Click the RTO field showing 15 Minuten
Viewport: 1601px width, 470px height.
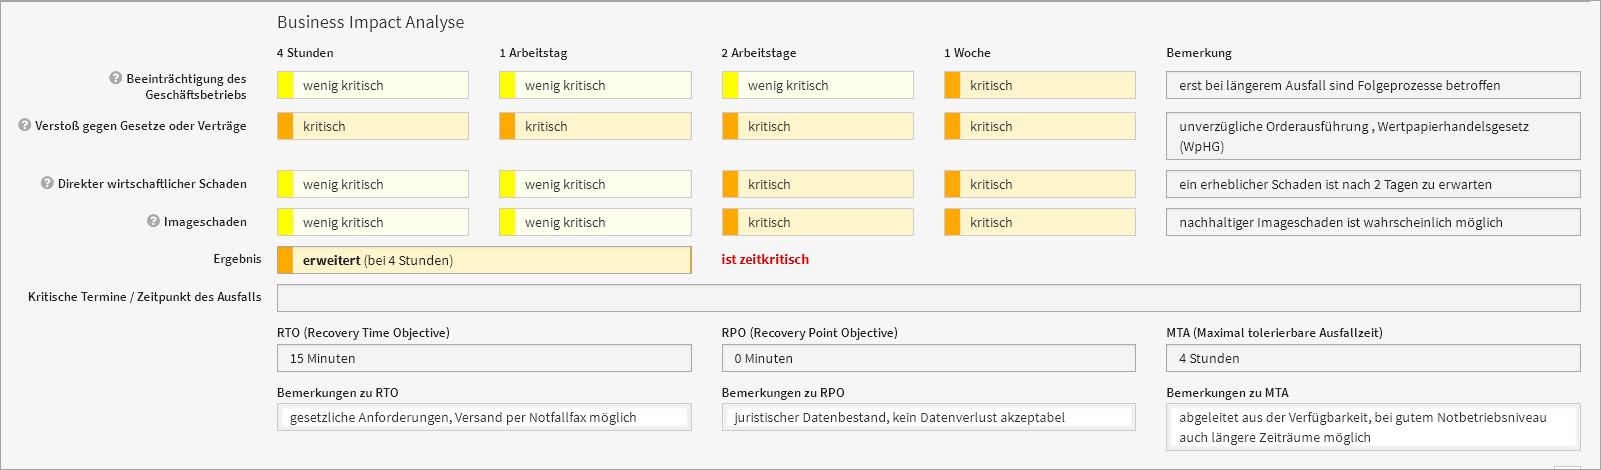point(484,359)
